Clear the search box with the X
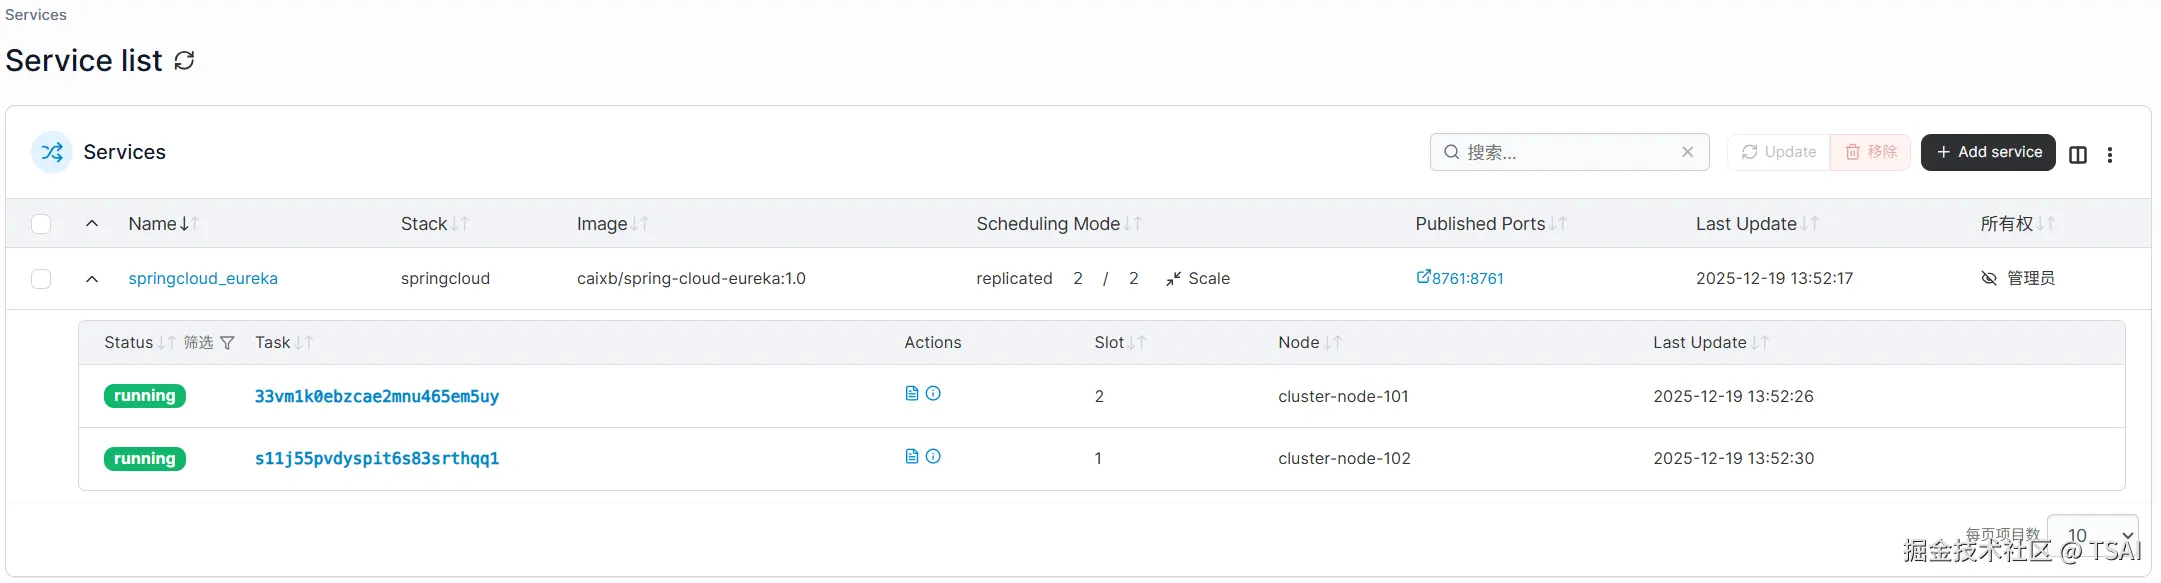The height and width of the screenshot is (583, 2161). tap(1688, 152)
